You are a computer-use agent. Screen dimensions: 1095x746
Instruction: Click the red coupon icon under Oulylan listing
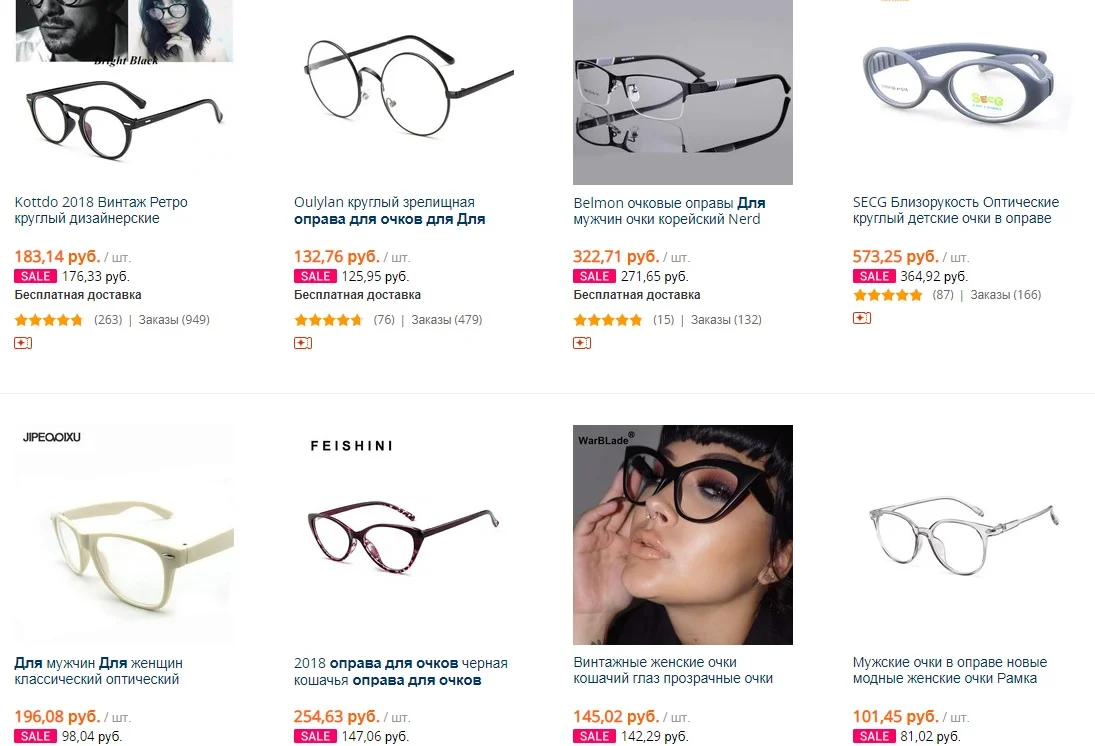302,343
